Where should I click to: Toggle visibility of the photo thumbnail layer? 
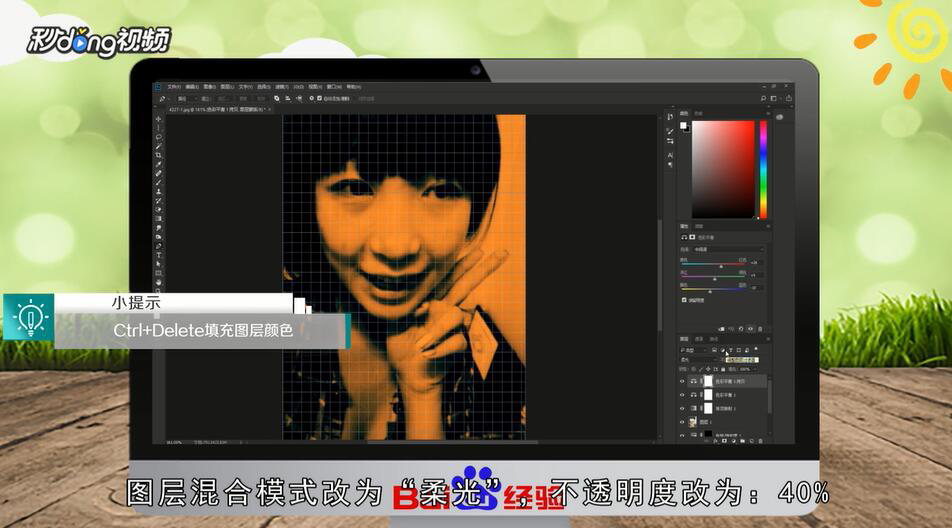pos(682,422)
